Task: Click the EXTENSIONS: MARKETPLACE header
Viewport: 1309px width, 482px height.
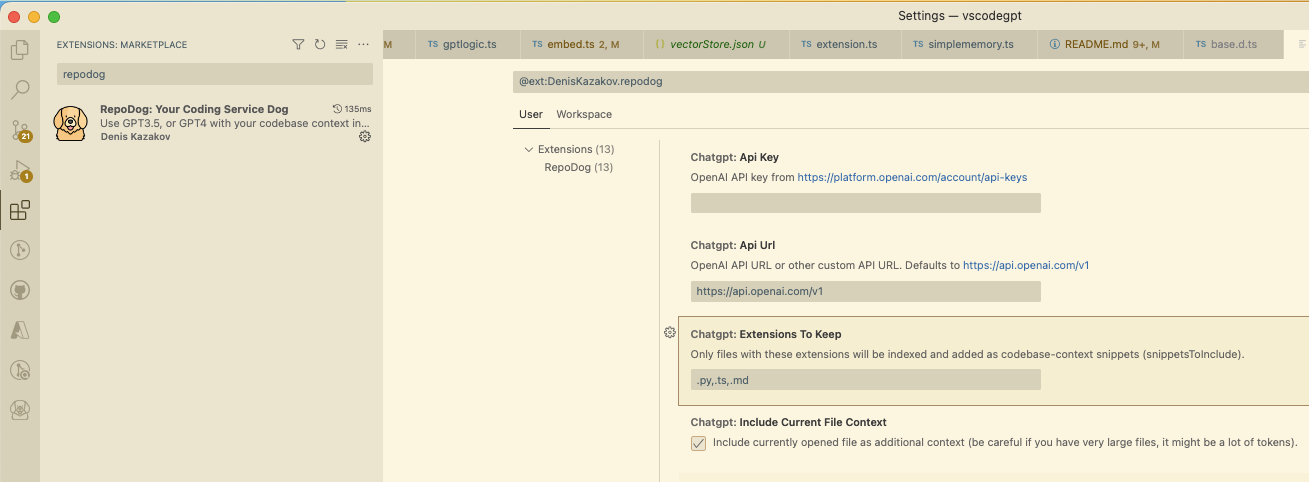Action: [x=122, y=45]
